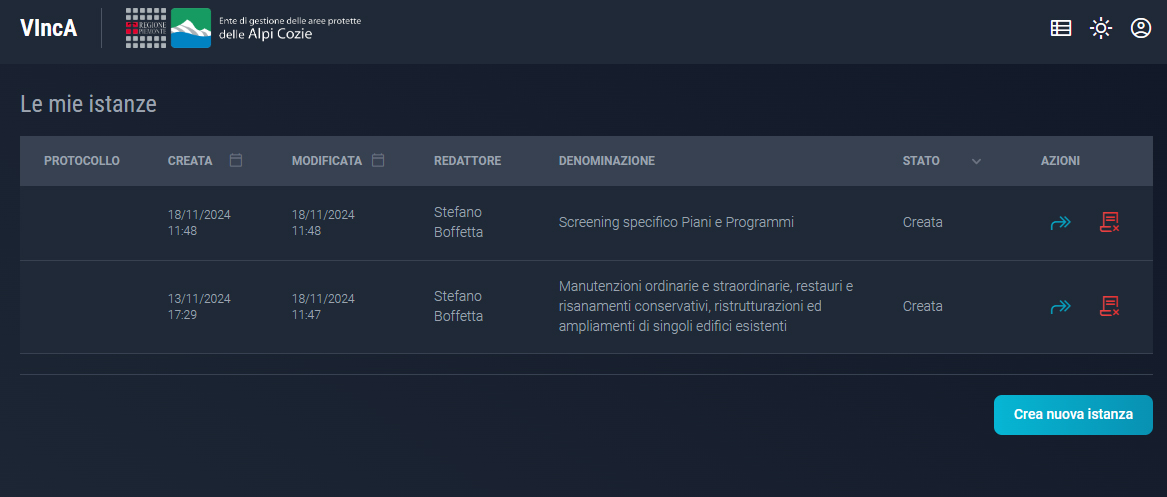Screen dimensions: 1167x497
Task: Click the Regione Piemonte logo
Action: click(146, 28)
